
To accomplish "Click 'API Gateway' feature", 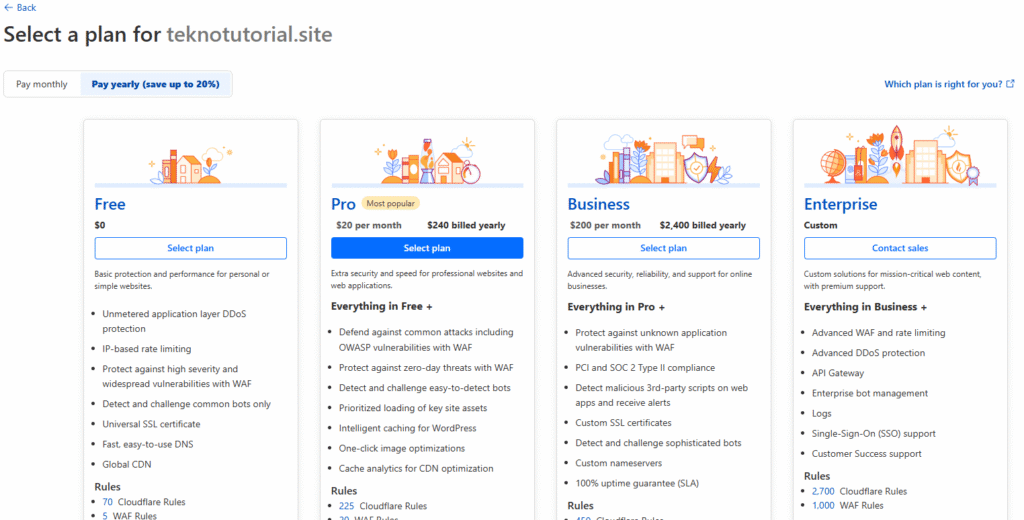I will [838, 373].
